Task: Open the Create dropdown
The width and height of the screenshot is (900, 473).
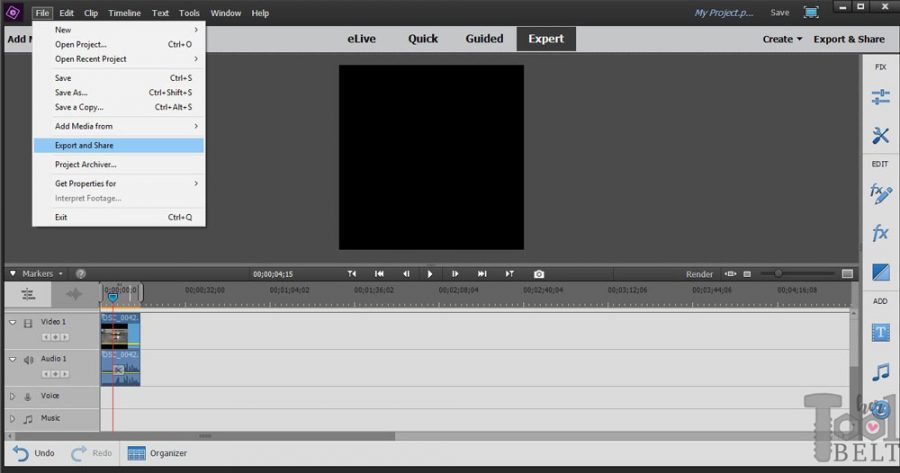Action: 782,39
